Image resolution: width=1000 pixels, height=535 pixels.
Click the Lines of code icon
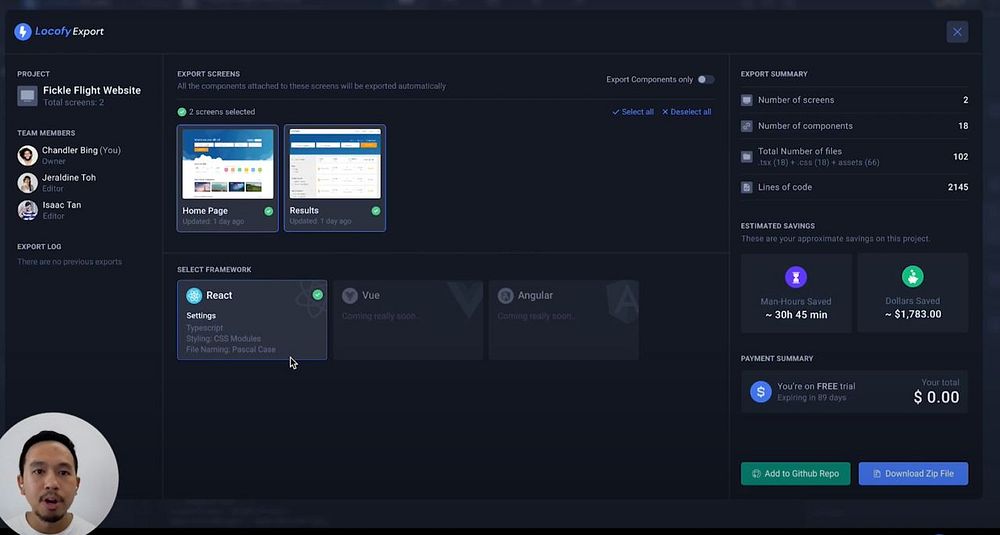click(747, 187)
